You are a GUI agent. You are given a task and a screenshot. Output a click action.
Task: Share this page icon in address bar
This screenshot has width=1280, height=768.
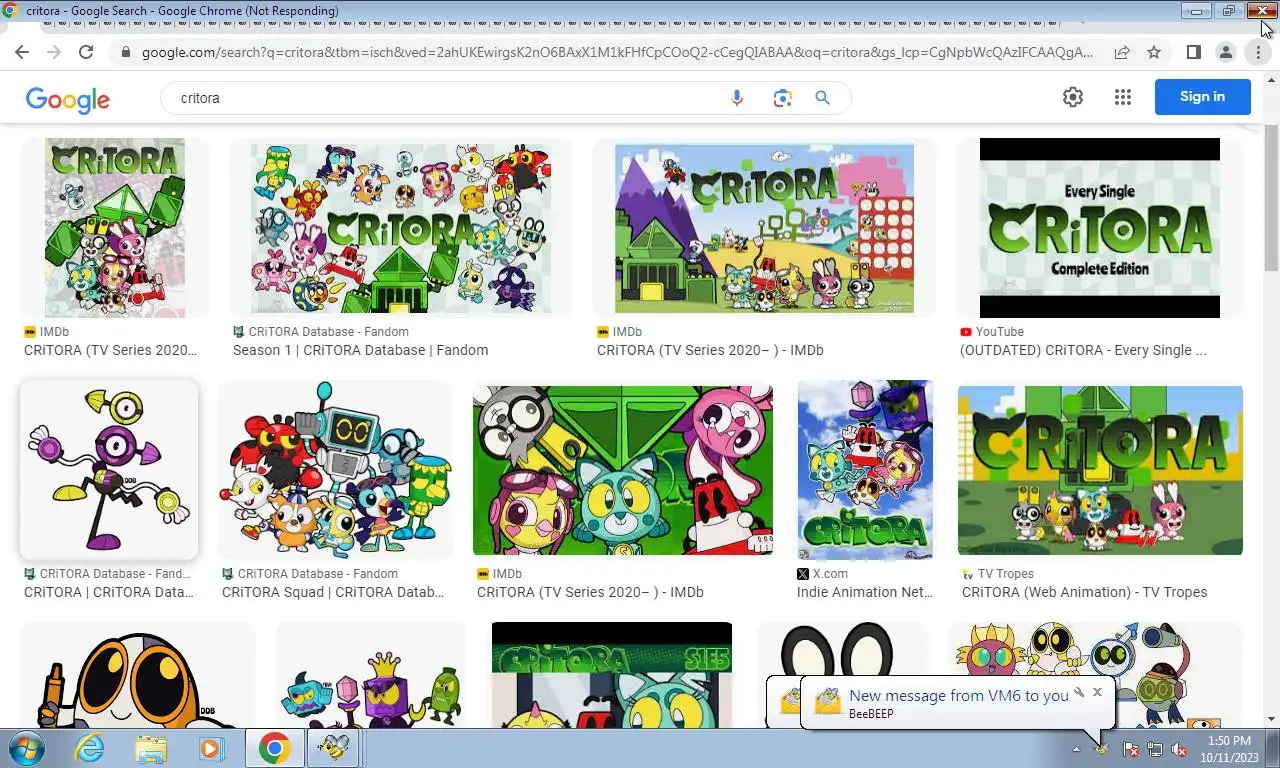[x=1122, y=52]
